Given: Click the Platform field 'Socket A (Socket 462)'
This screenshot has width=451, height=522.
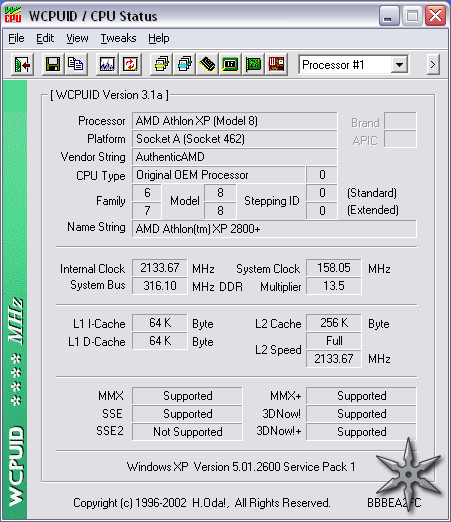Looking at the screenshot, I should click(x=234, y=139).
